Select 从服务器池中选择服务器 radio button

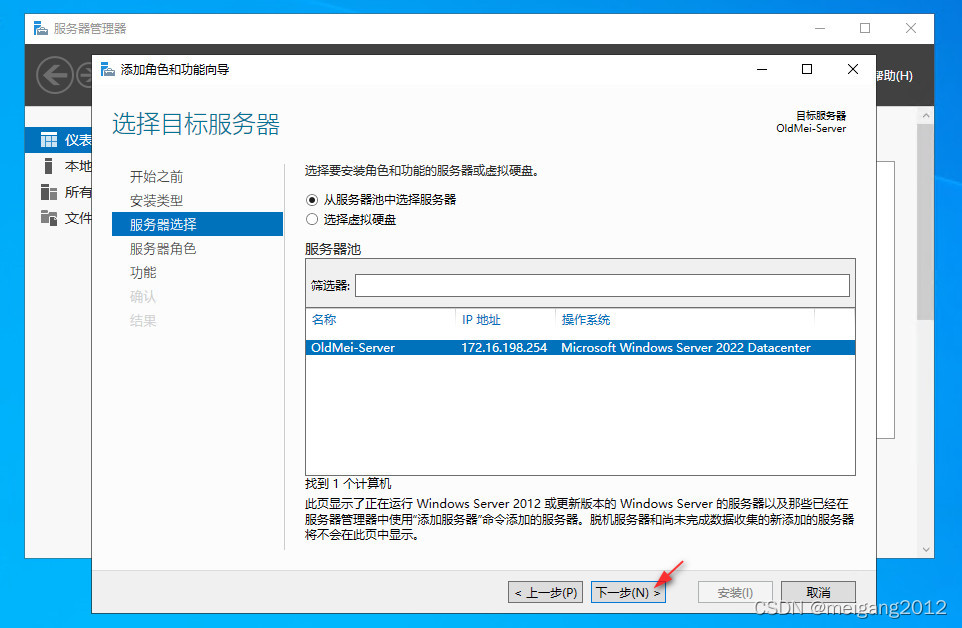(312, 200)
